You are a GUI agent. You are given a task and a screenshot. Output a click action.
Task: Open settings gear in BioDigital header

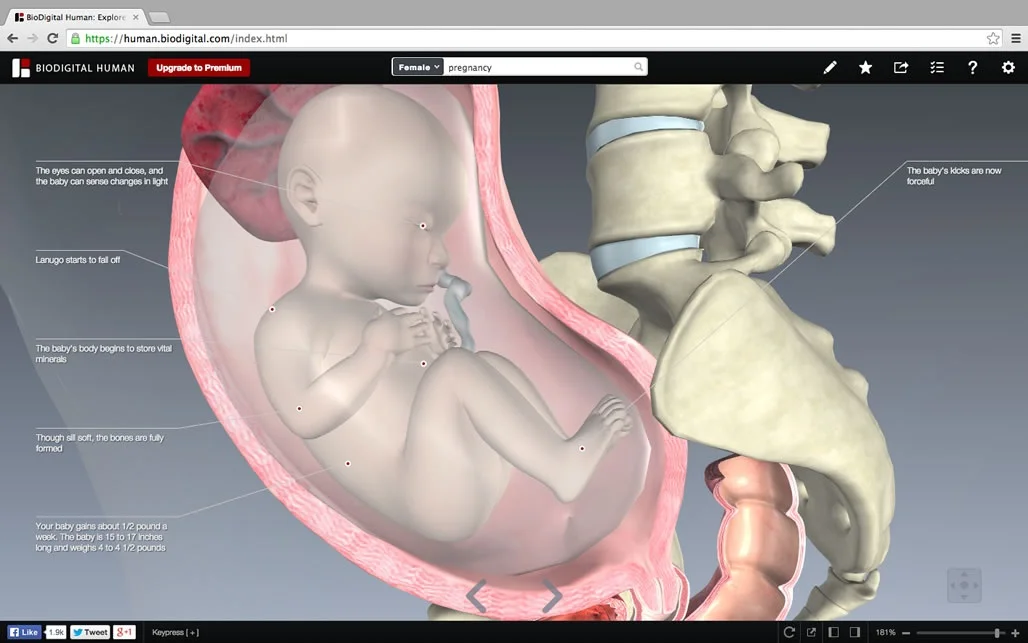1008,68
